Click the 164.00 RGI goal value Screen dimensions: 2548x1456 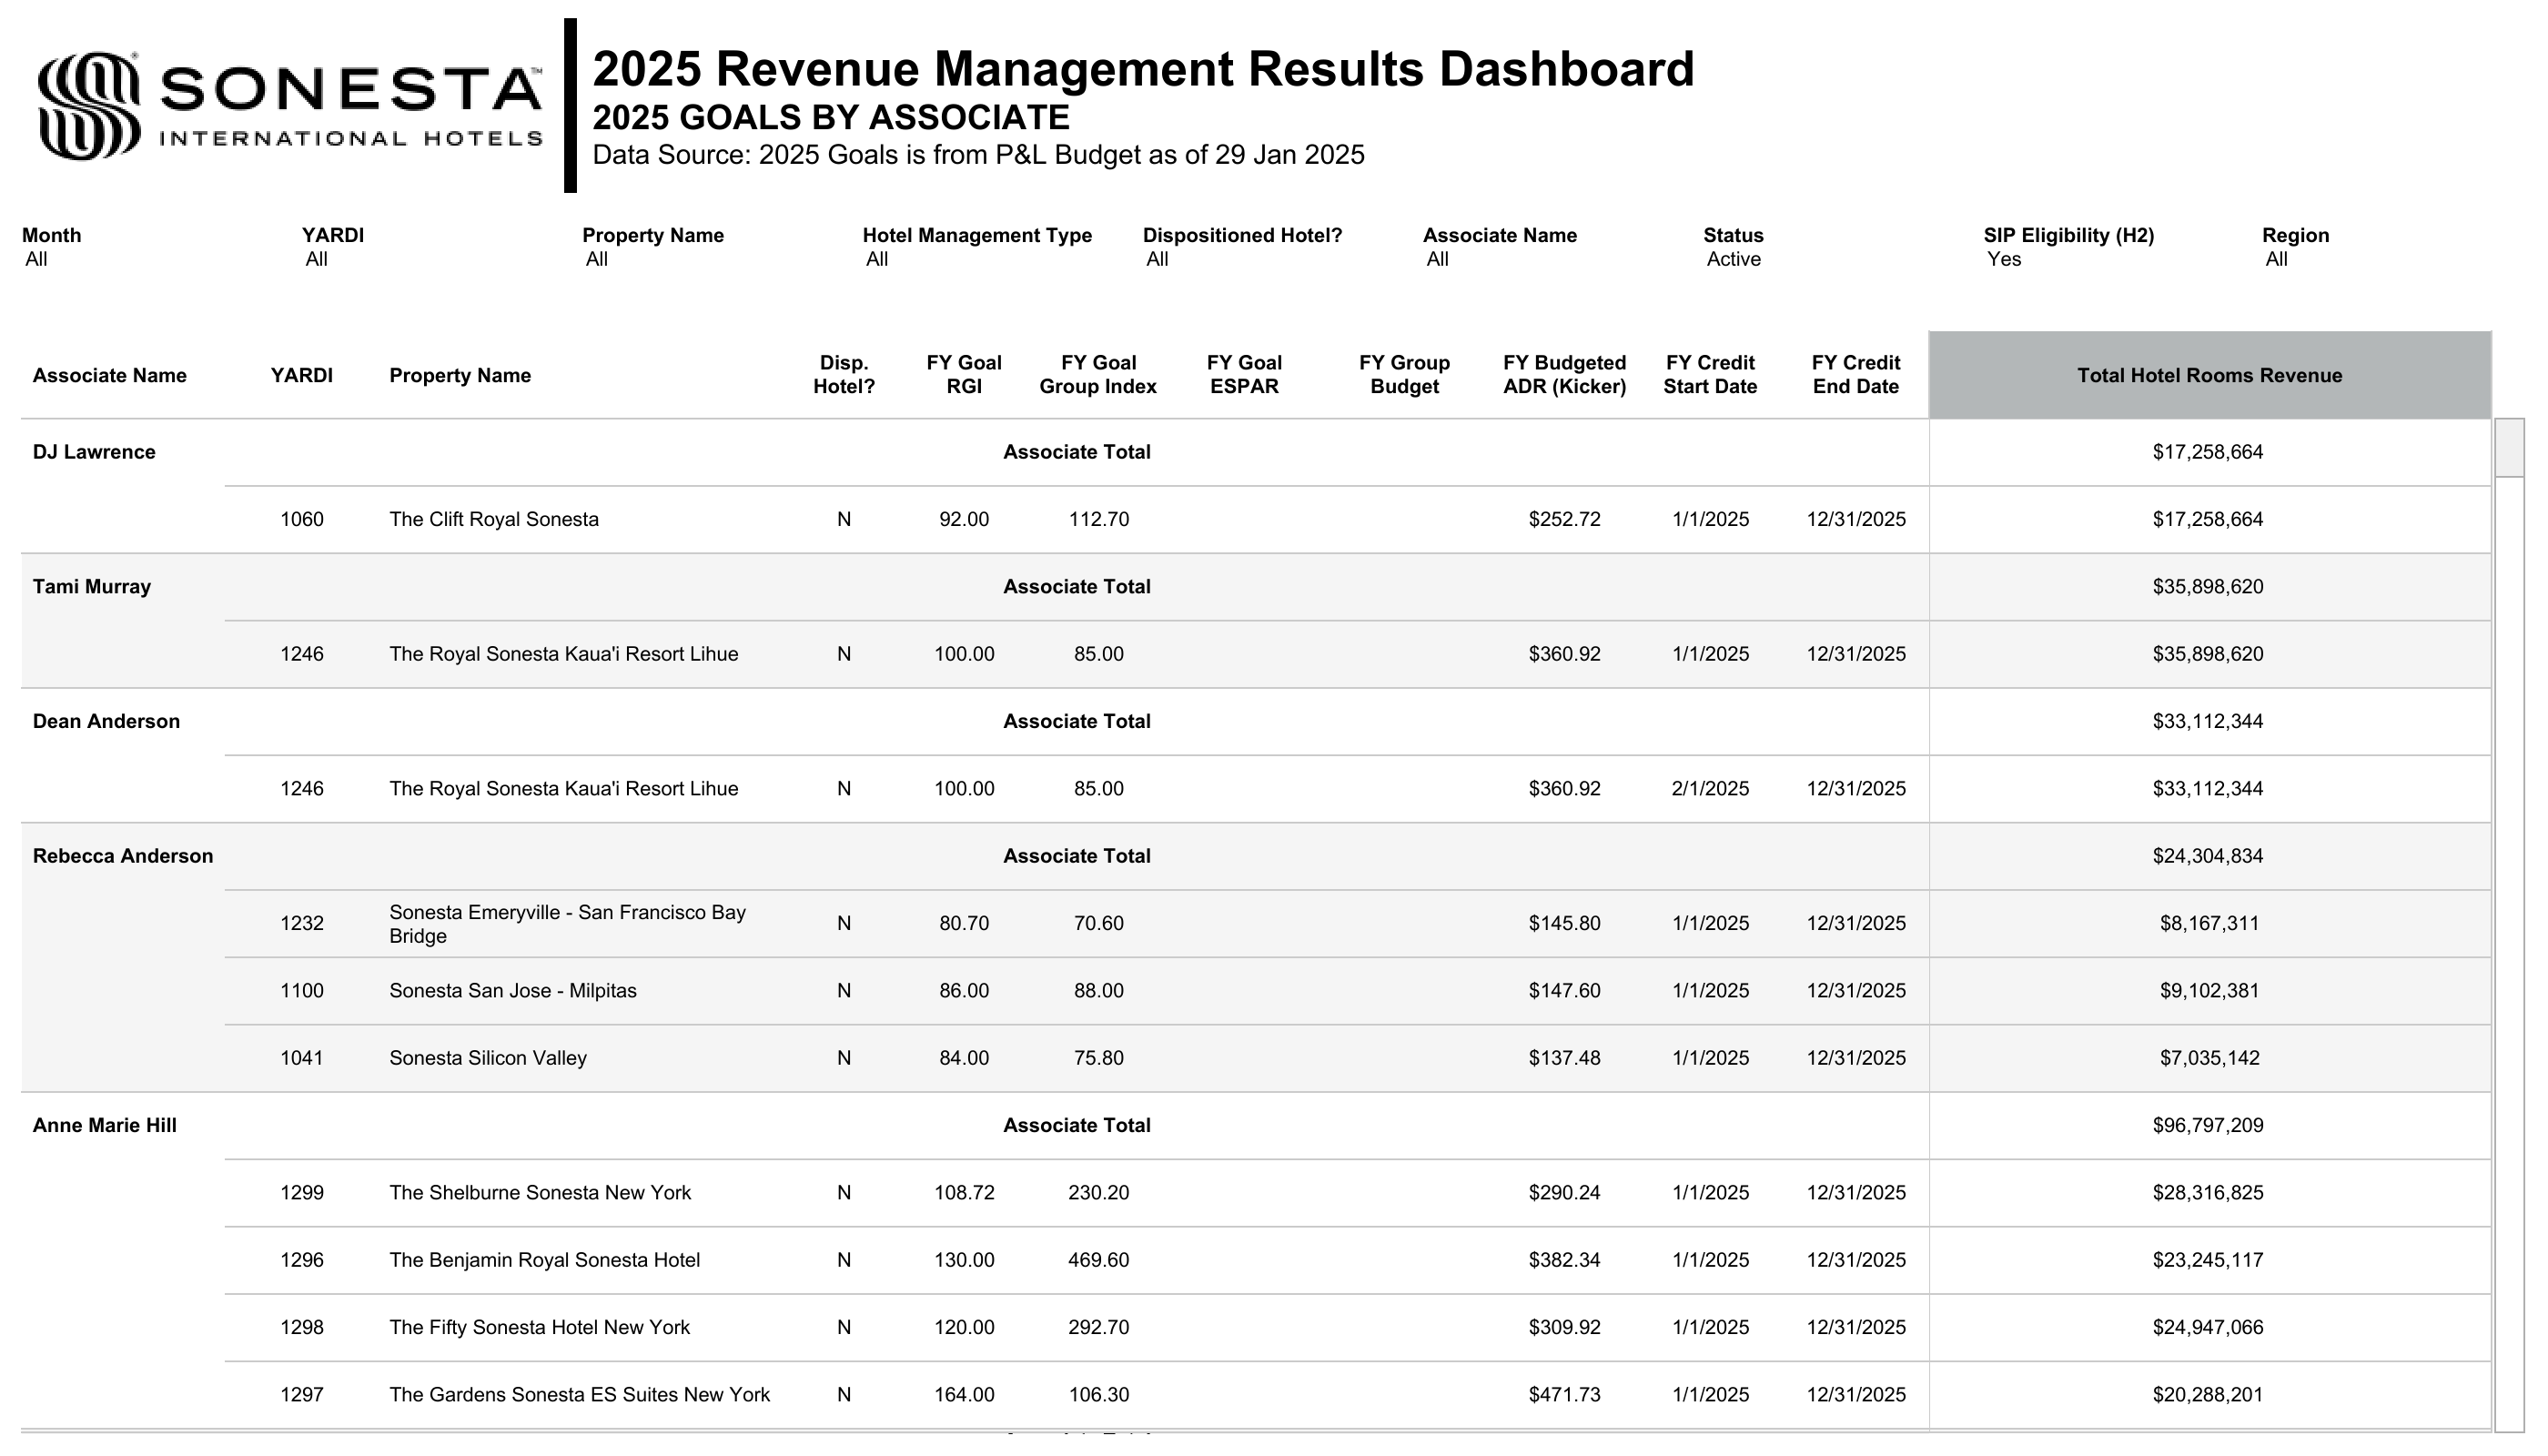tap(964, 1395)
